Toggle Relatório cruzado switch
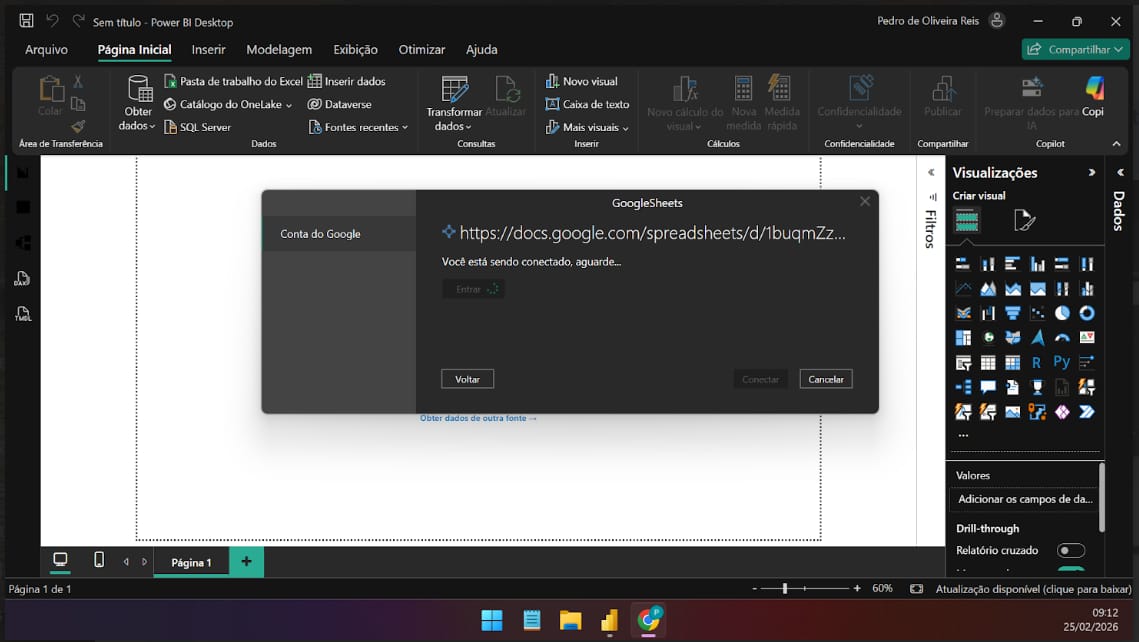1139x642 pixels. point(1071,550)
